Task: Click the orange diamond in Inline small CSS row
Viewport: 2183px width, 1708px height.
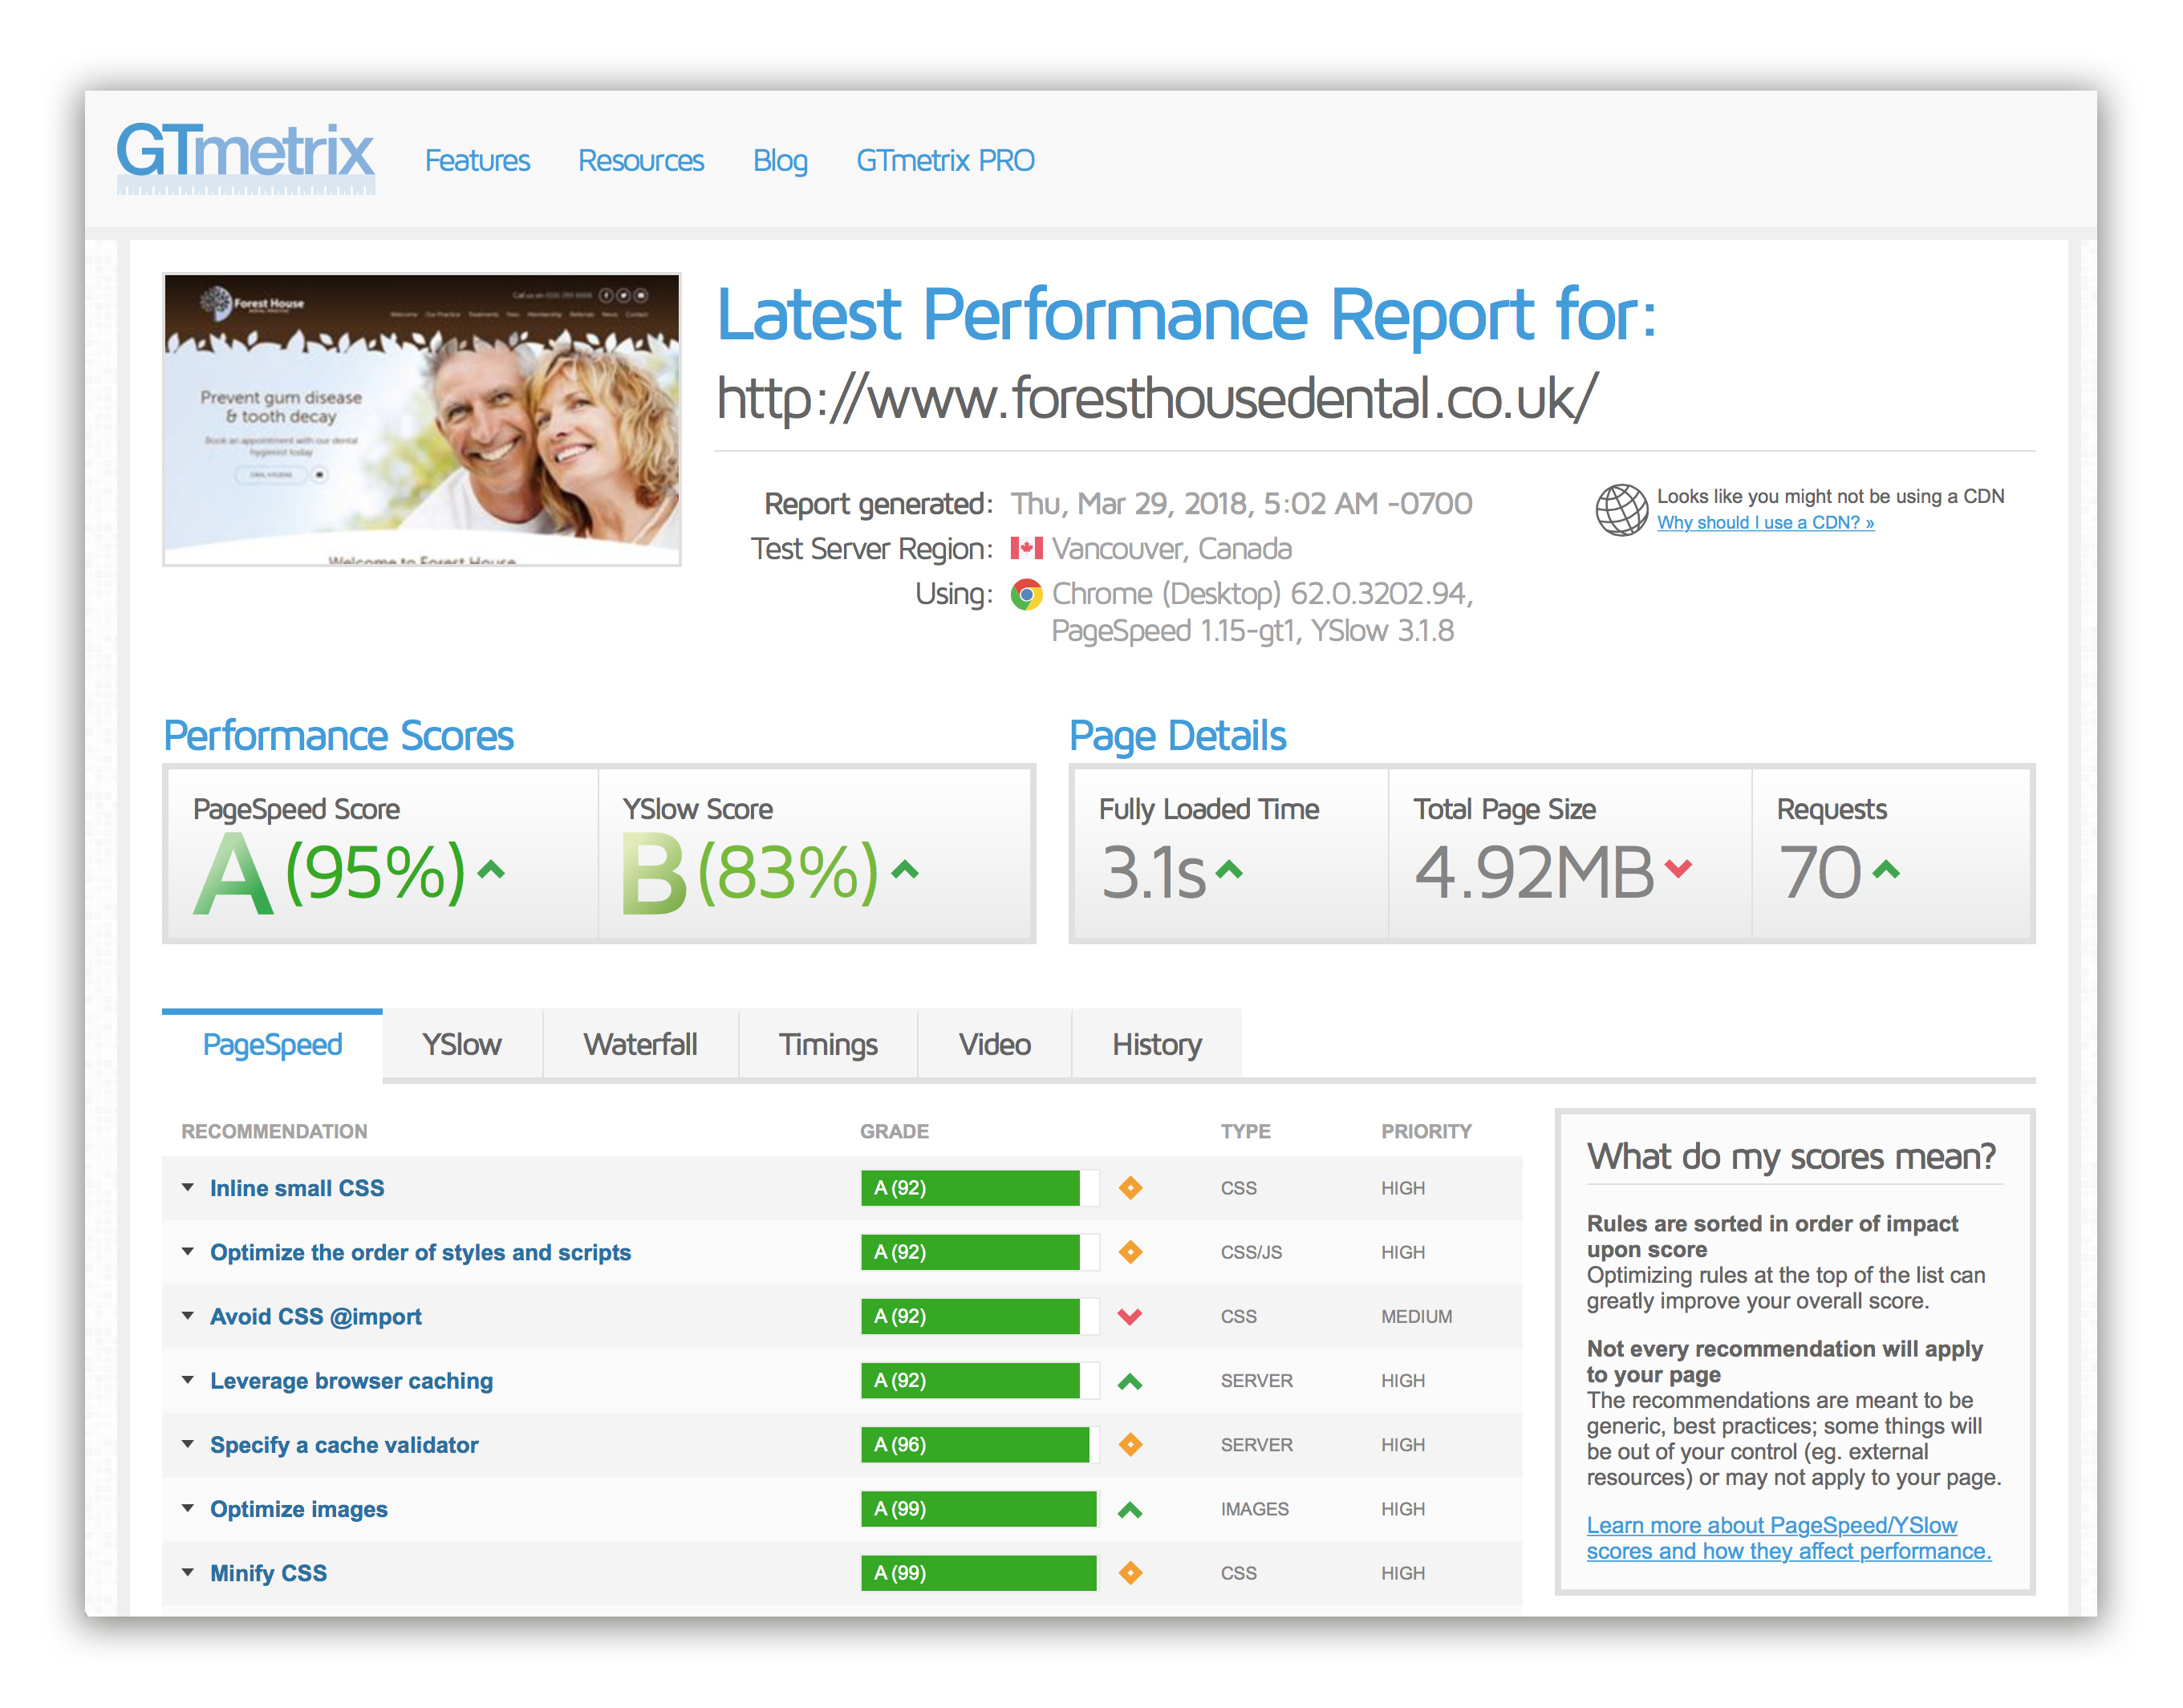Action: [1130, 1188]
